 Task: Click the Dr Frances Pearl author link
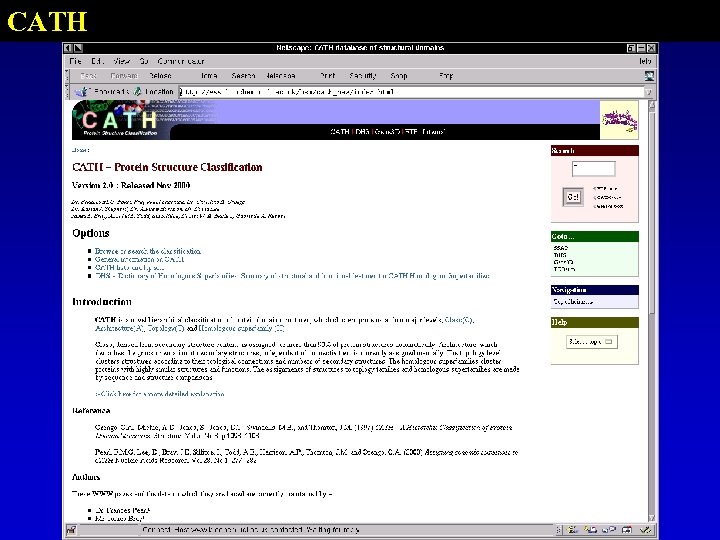coord(122,510)
